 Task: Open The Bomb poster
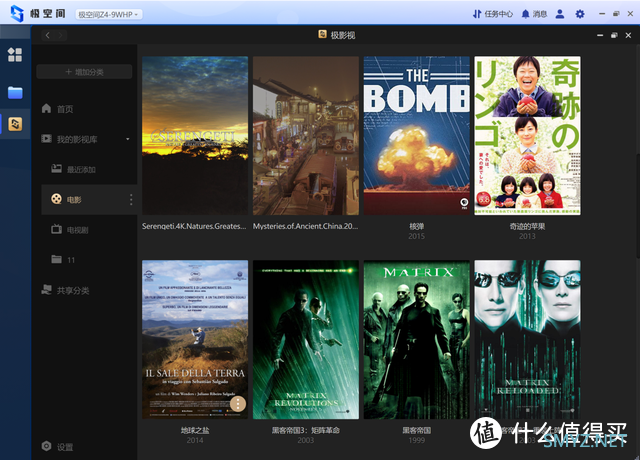tap(416, 136)
